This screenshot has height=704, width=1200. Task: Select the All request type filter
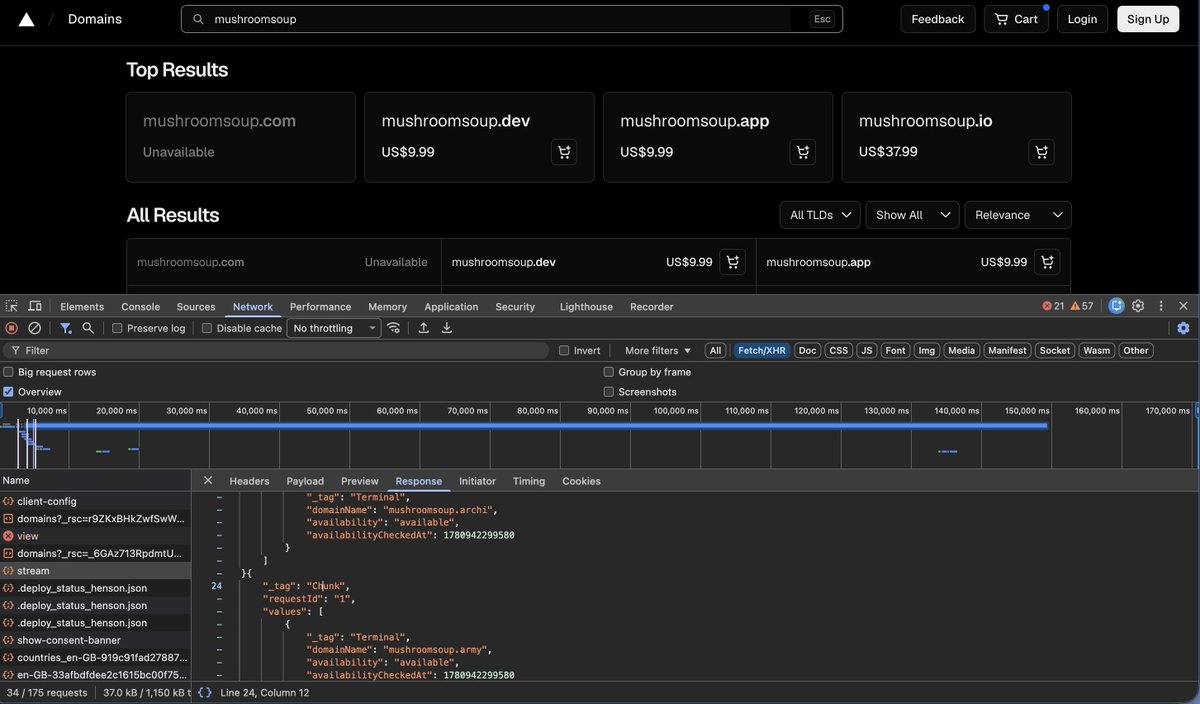[715, 350]
